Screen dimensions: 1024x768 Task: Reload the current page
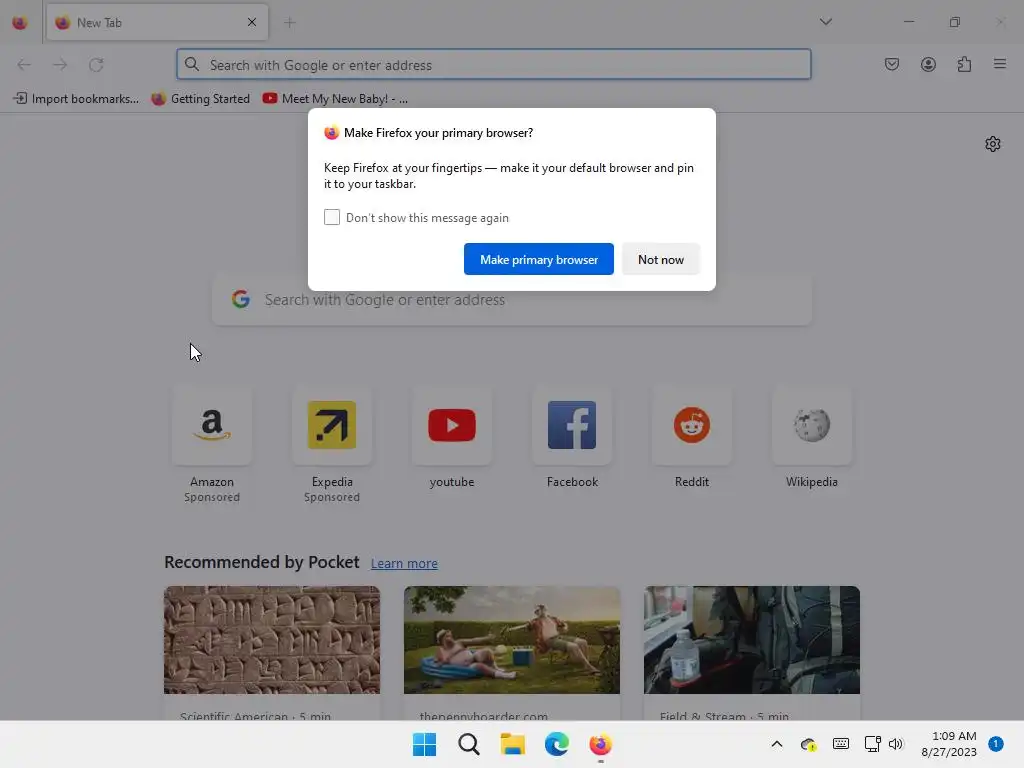coord(96,65)
